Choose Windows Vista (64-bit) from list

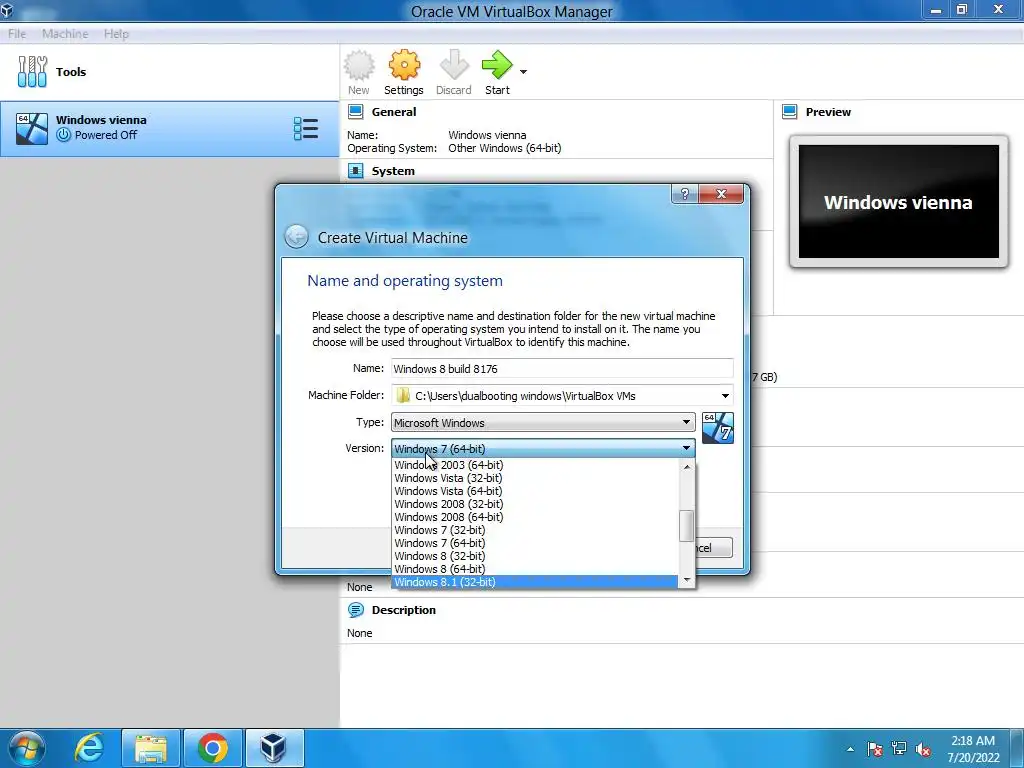coord(534,491)
